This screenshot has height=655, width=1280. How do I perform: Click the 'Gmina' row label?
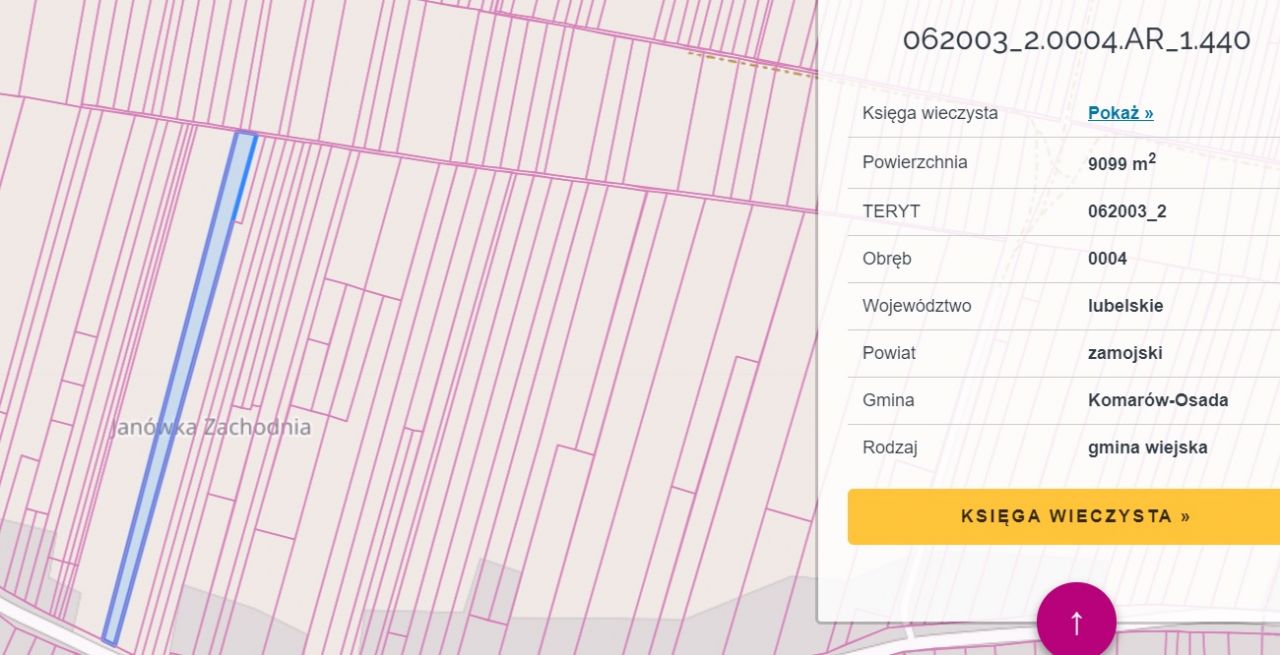pyautogui.click(x=888, y=400)
